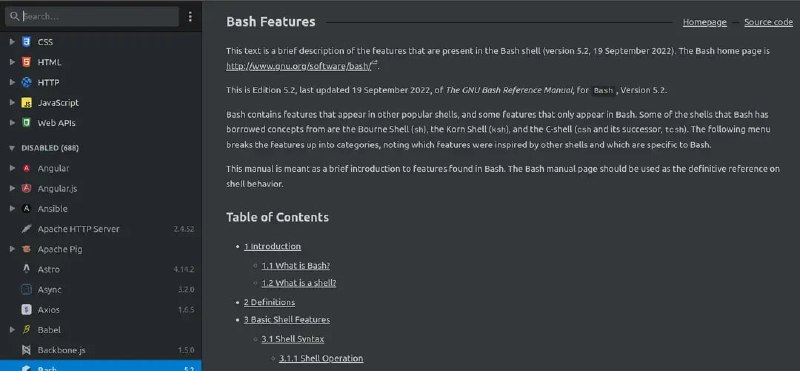Collapse the DISABLED (688) section
This screenshot has height=371, width=800.
tap(12, 148)
